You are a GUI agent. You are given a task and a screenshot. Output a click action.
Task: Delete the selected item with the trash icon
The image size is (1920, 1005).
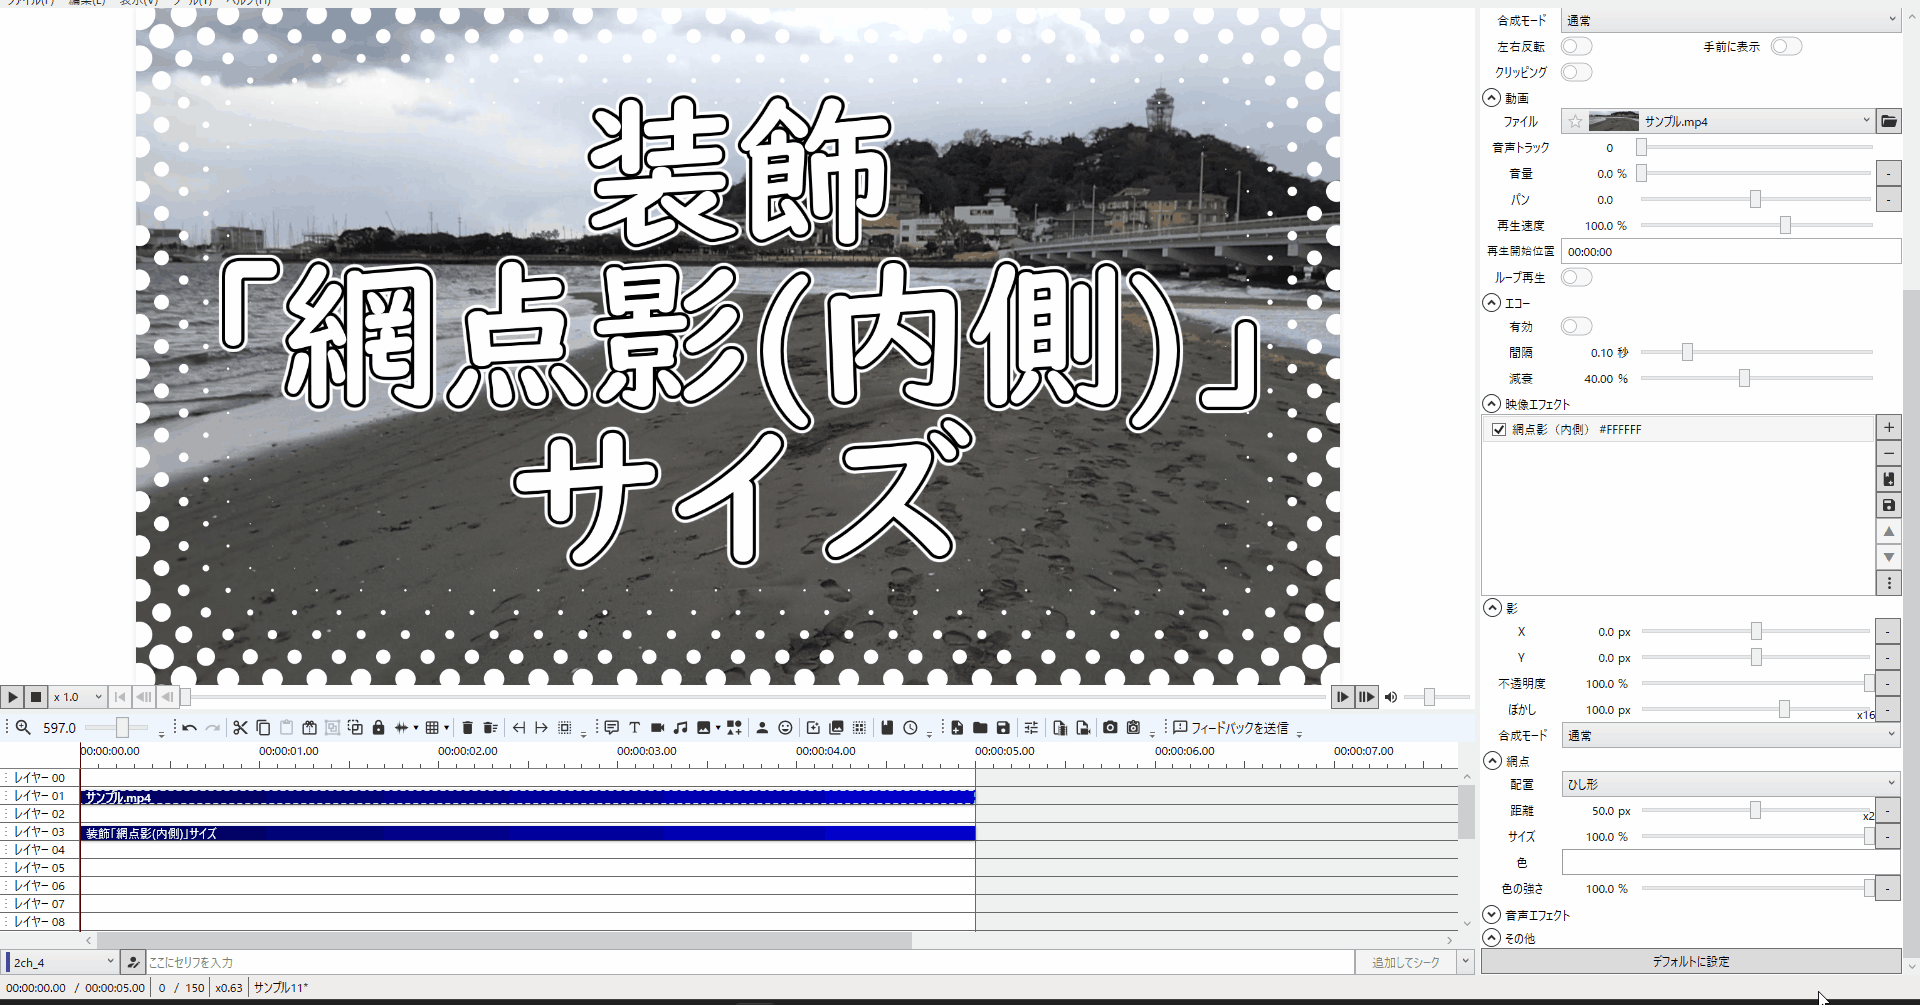point(467,728)
